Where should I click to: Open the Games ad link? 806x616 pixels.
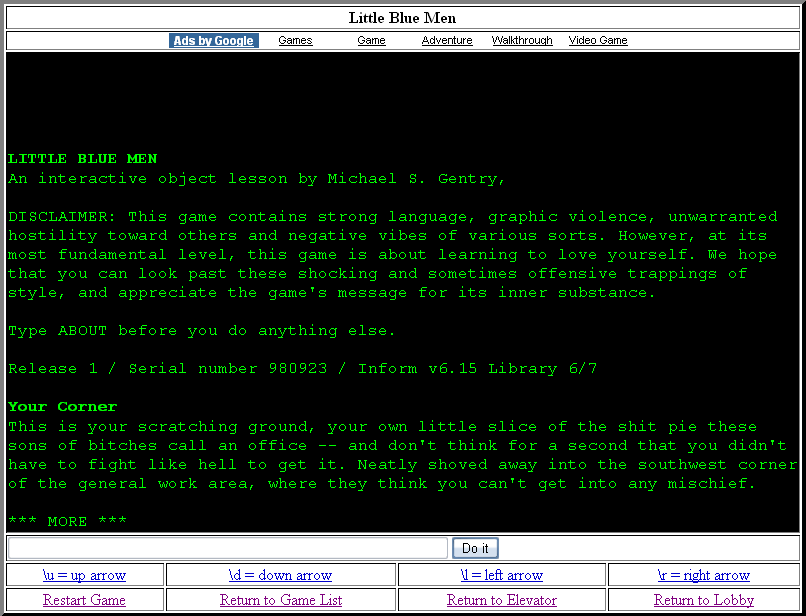[x=295, y=41]
